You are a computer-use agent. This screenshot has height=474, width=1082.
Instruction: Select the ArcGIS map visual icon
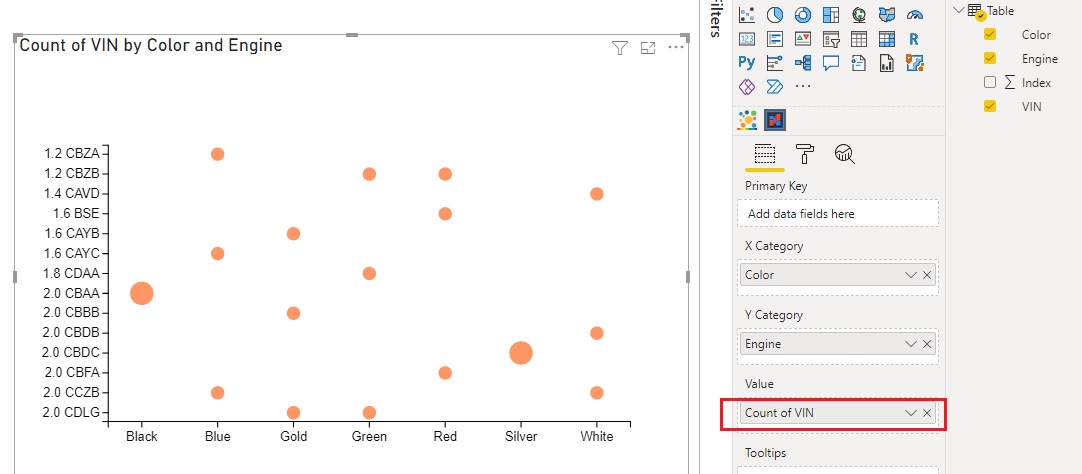(x=914, y=63)
